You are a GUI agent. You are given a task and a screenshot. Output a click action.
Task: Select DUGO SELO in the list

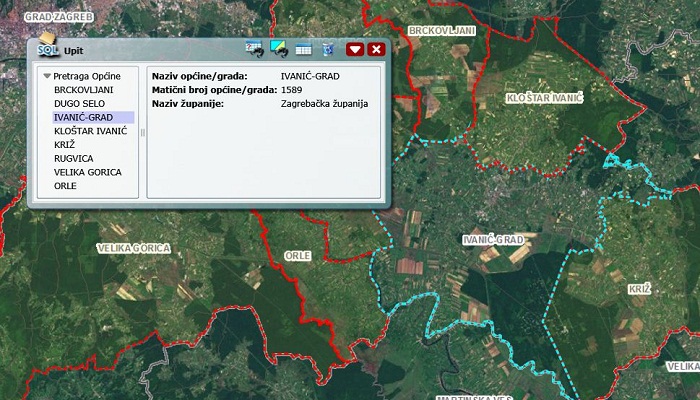[x=79, y=103]
